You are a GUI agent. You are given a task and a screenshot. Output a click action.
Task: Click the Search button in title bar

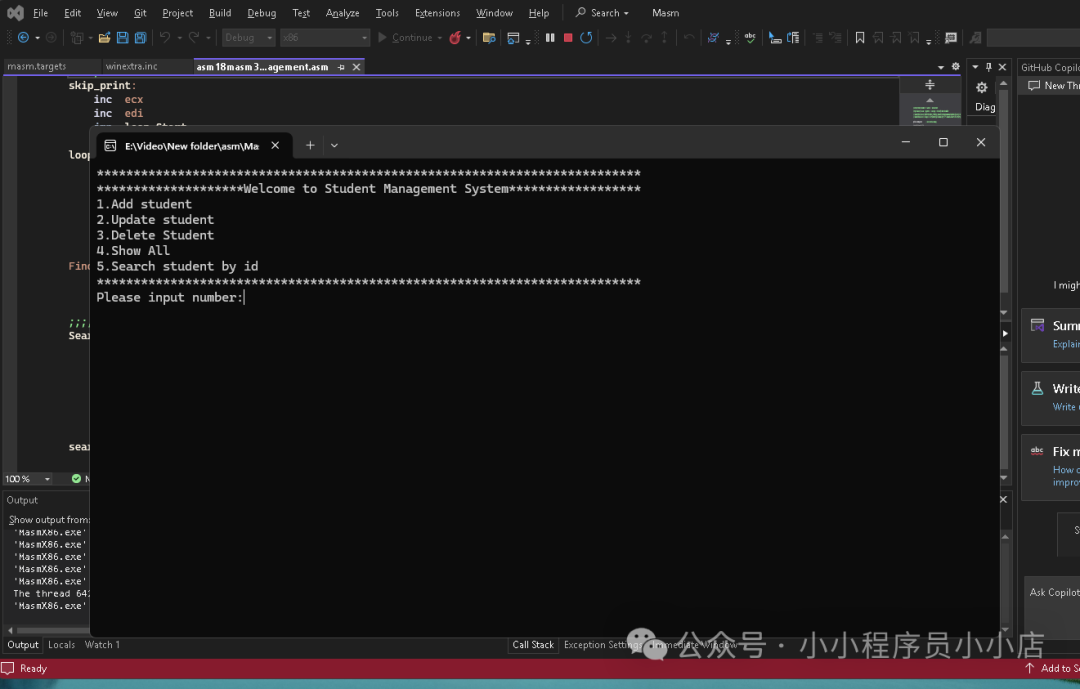point(603,13)
